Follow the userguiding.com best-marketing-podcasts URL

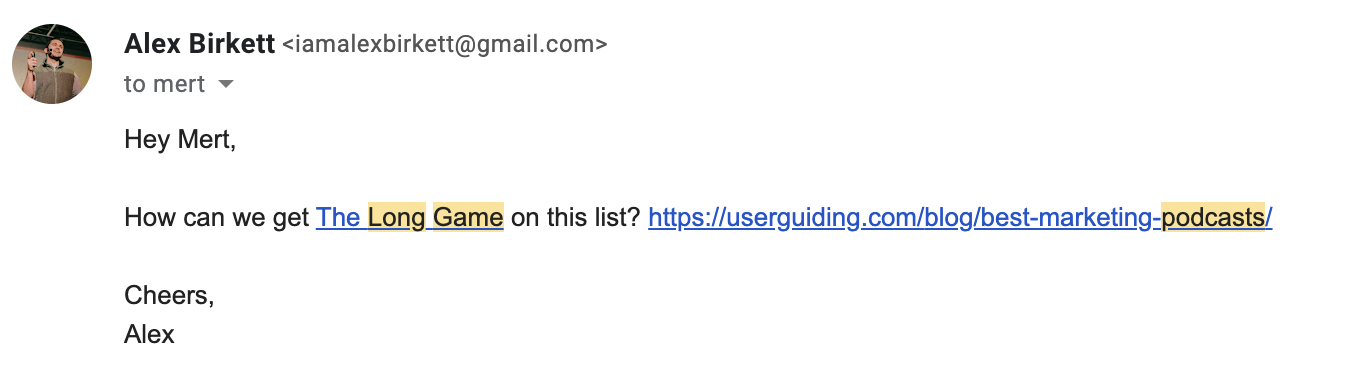pos(960,217)
